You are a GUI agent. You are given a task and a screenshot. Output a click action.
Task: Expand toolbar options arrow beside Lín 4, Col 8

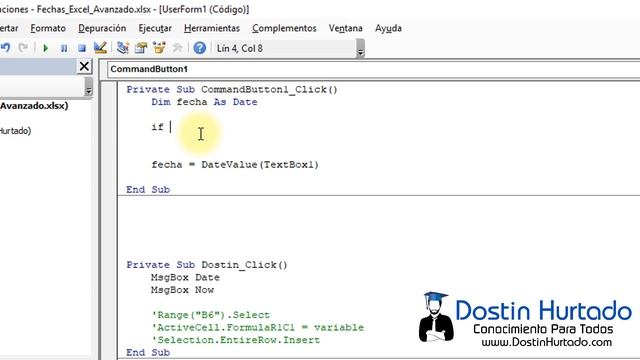pos(360,48)
